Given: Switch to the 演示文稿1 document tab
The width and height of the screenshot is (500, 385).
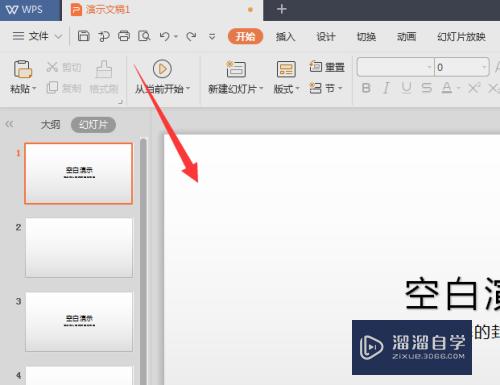Looking at the screenshot, I should click(162, 10).
